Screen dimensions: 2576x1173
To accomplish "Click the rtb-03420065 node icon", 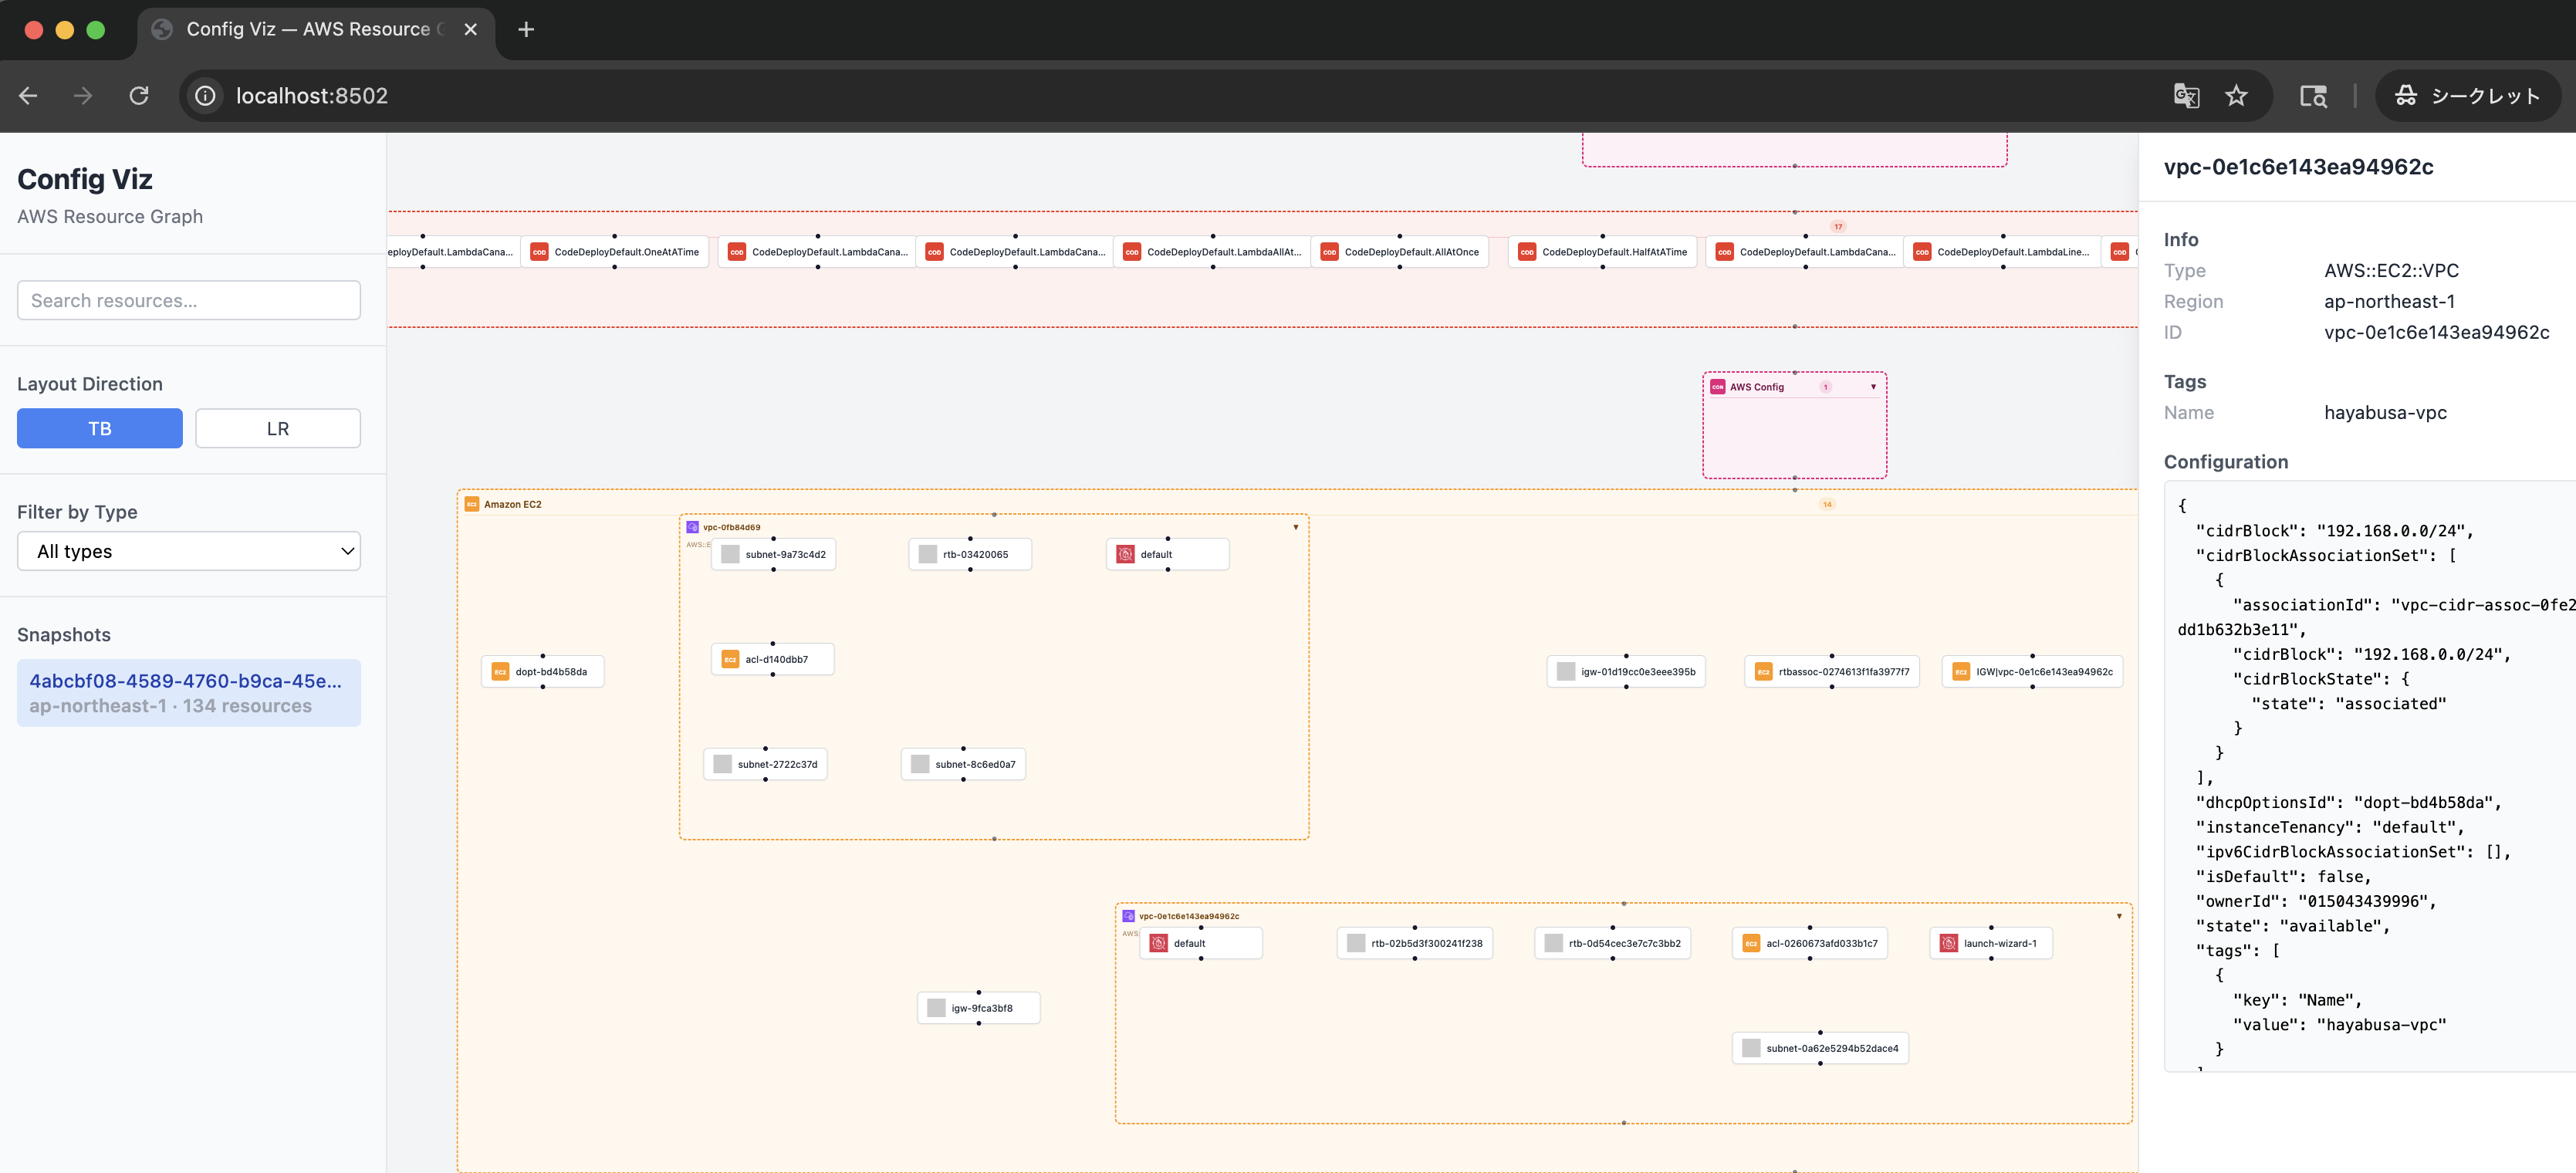I will click(x=928, y=555).
